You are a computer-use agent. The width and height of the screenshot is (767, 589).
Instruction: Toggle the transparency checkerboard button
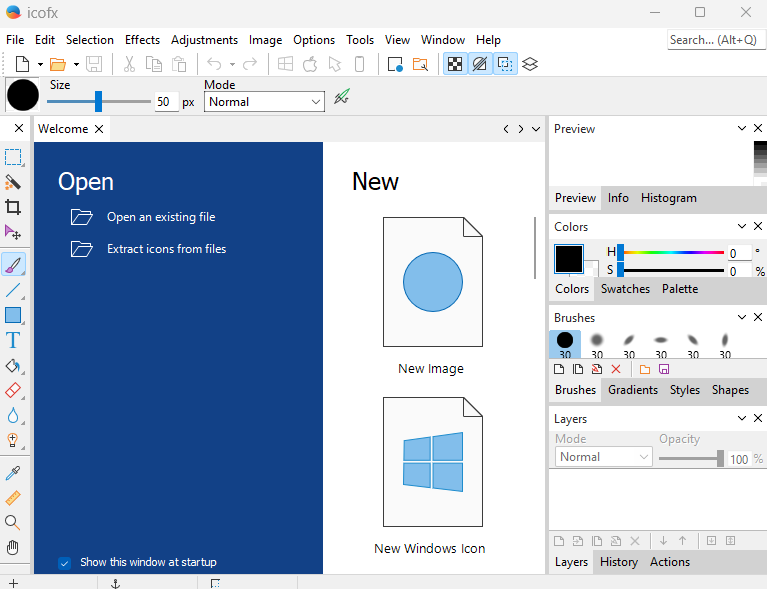point(455,65)
